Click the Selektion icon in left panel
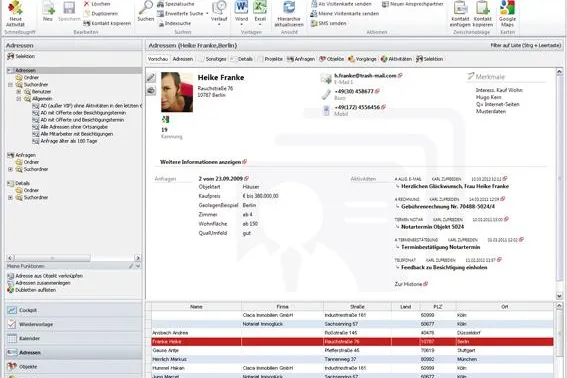567x378 pixels. coord(10,56)
